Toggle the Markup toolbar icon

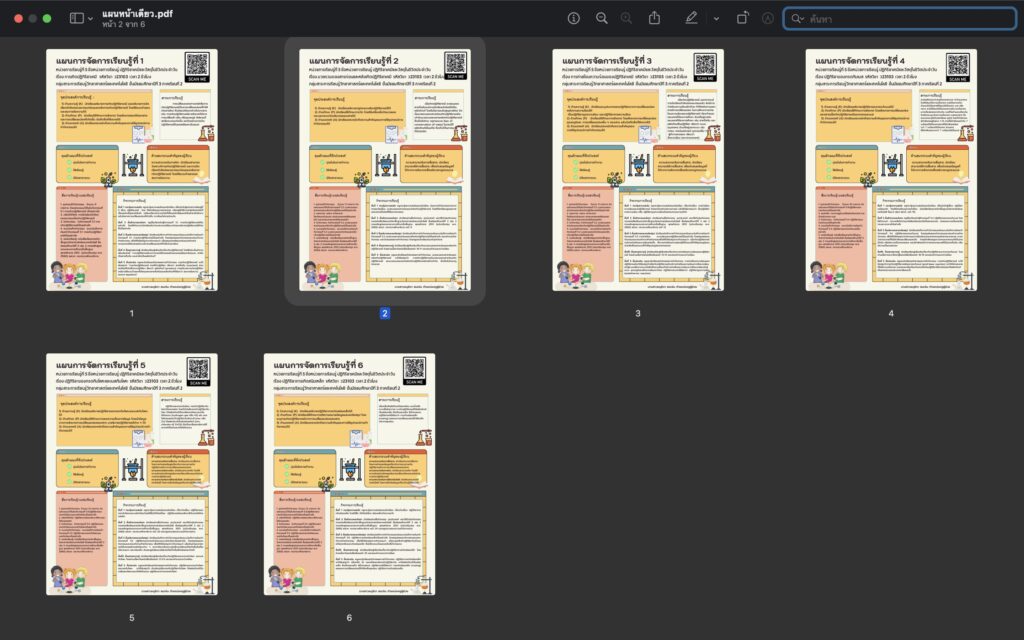coord(768,18)
